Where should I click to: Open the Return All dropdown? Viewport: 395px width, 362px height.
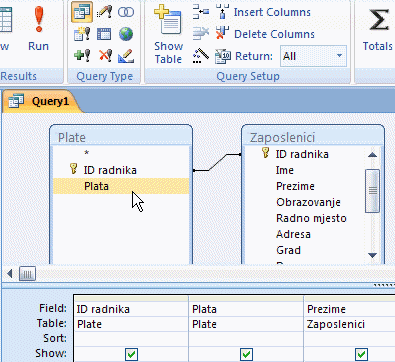pos(339,56)
